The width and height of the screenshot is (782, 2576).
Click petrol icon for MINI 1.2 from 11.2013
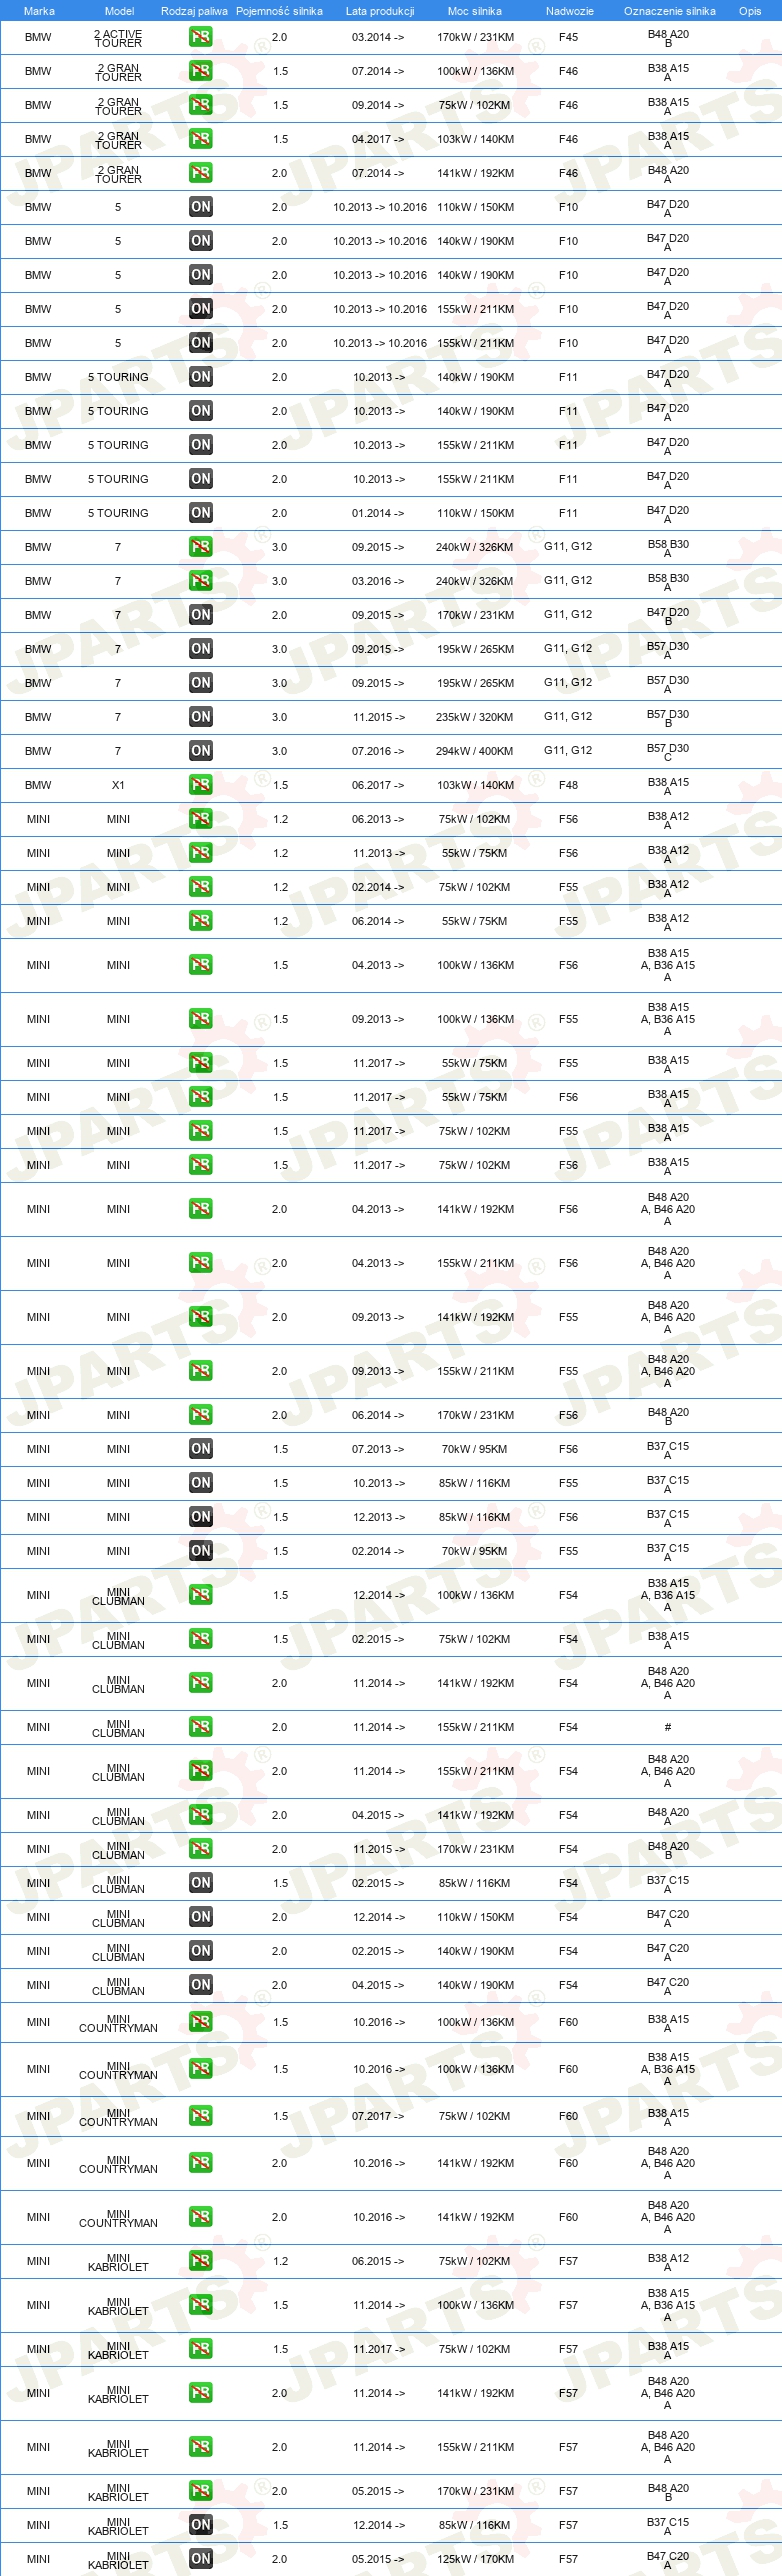pos(201,853)
